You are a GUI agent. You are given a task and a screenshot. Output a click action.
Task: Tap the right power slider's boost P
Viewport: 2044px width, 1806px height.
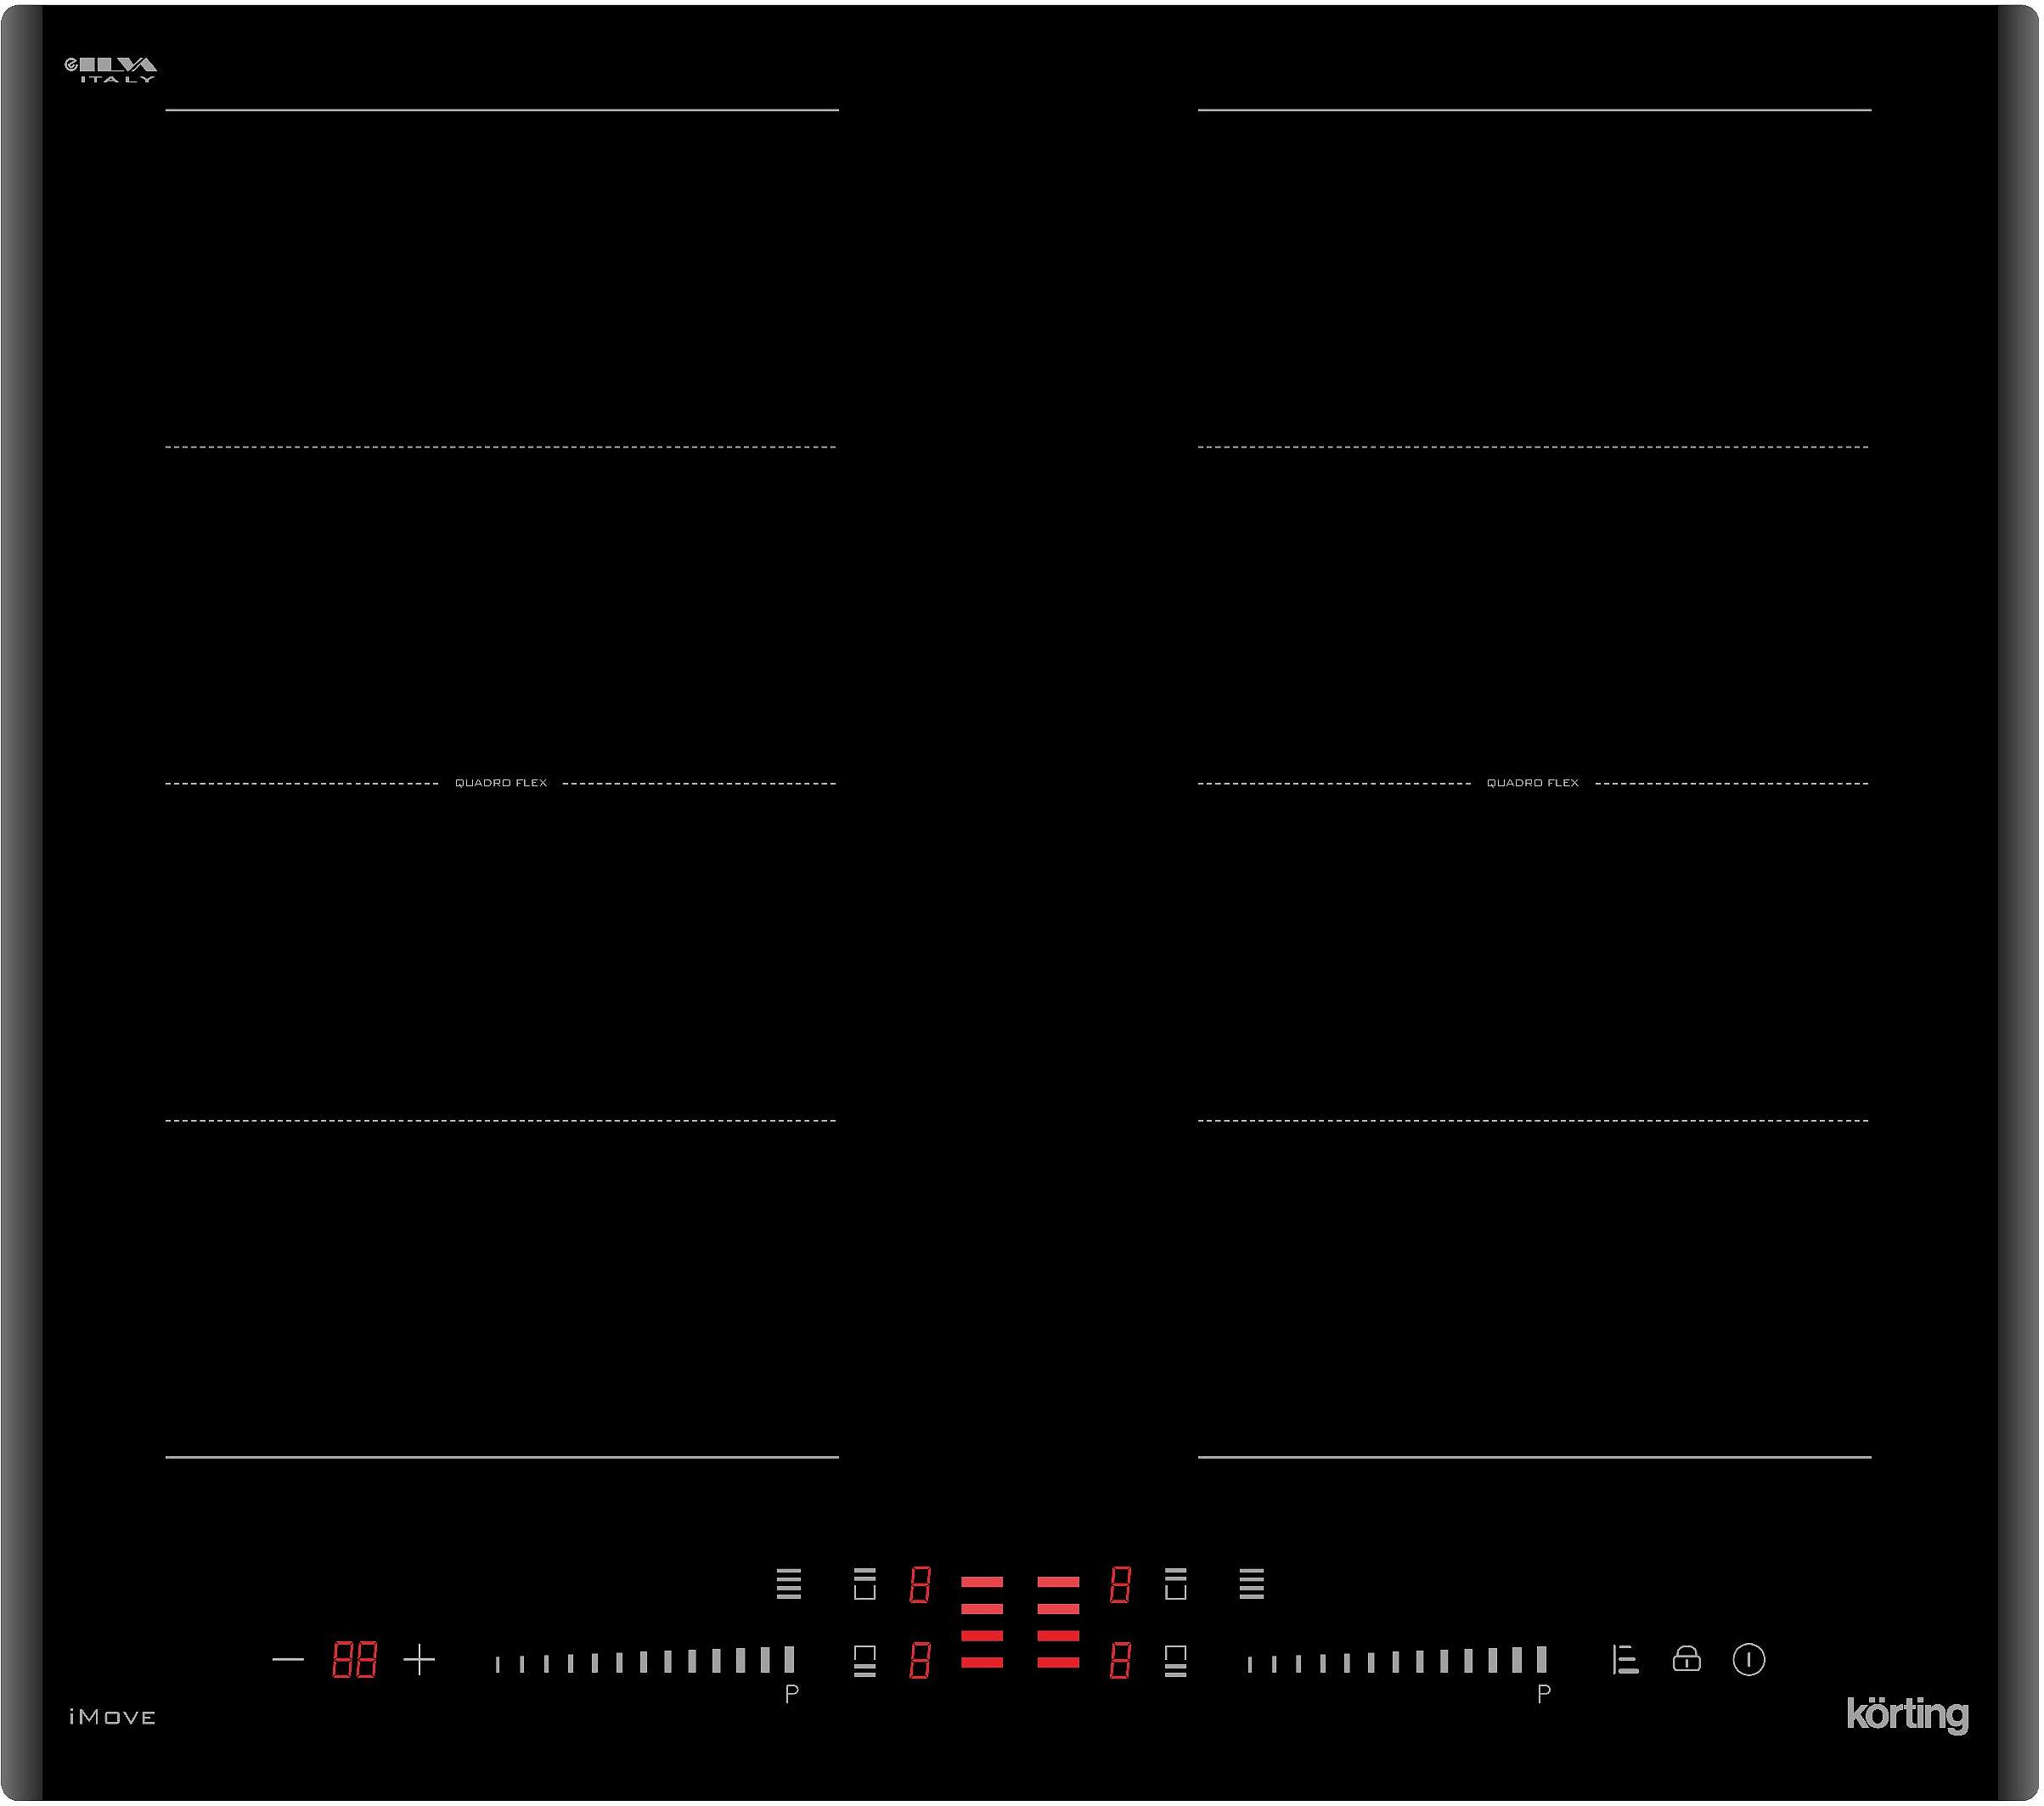[x=1544, y=1695]
